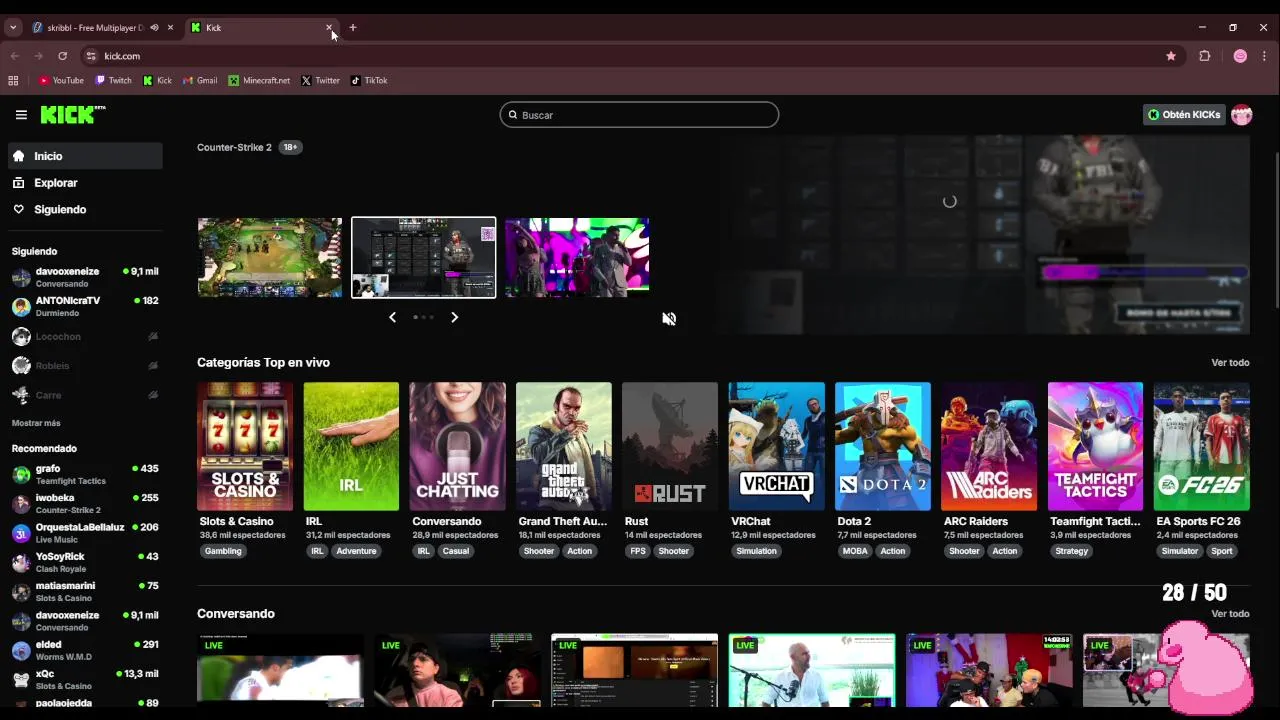
Task: Unmute the featured stream preview
Action: pos(669,318)
